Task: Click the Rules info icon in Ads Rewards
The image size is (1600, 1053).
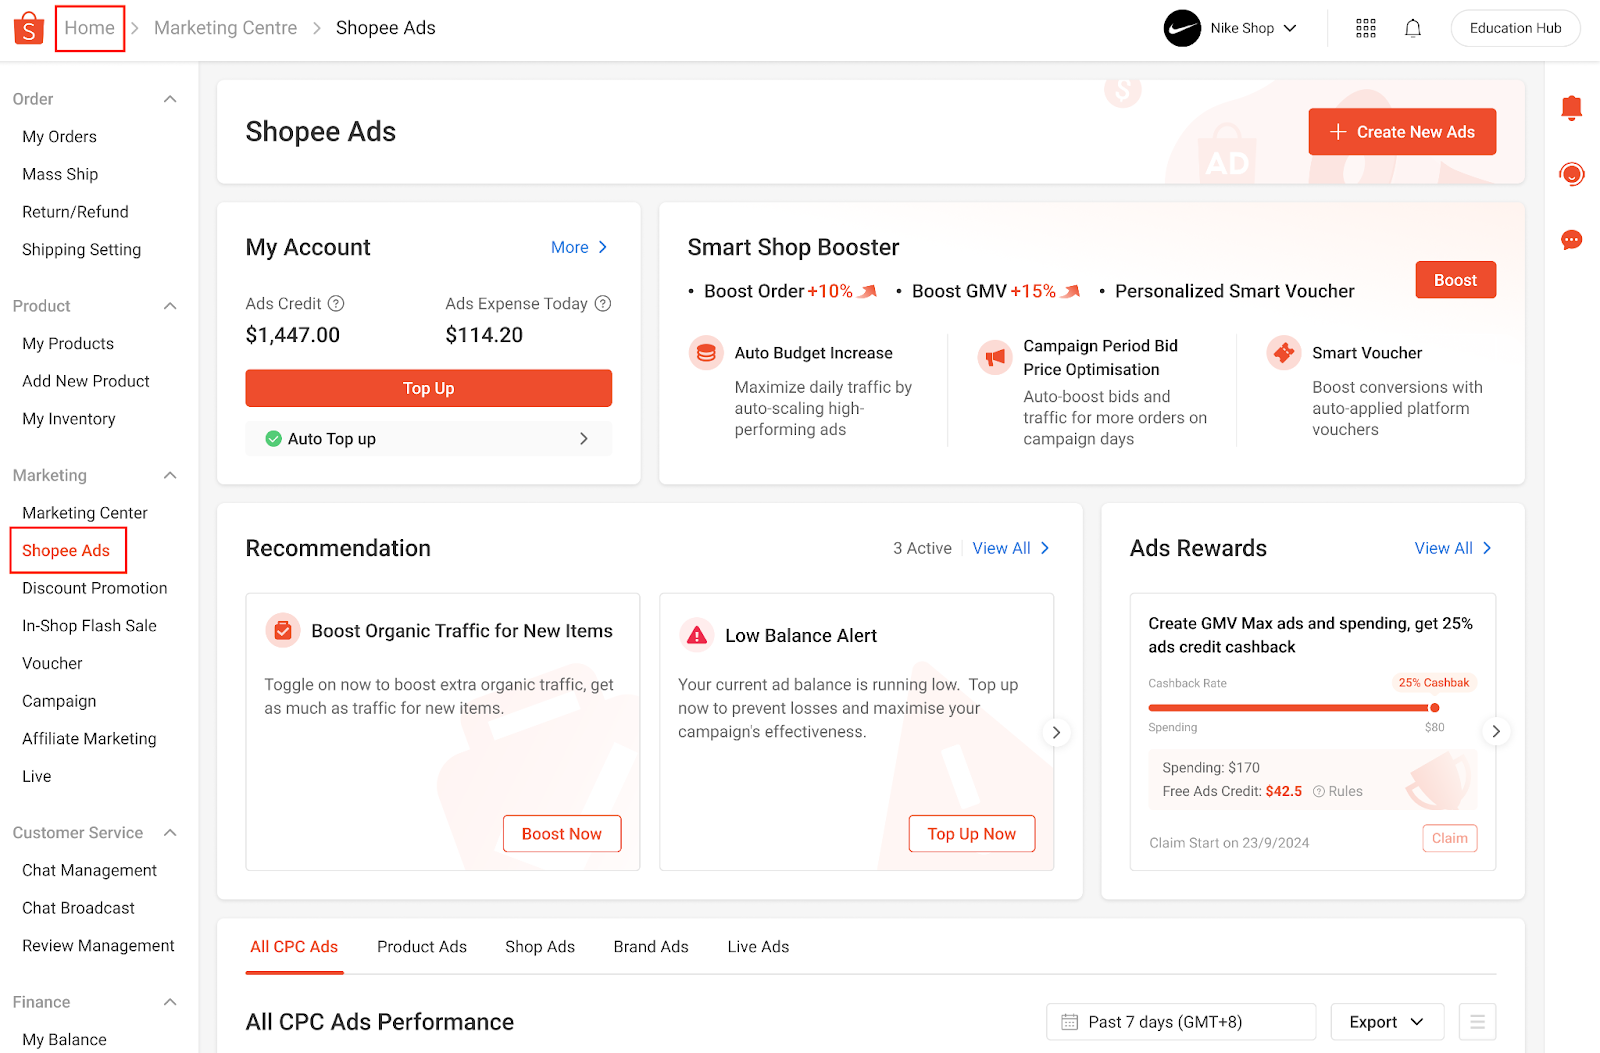Action: (x=1319, y=791)
